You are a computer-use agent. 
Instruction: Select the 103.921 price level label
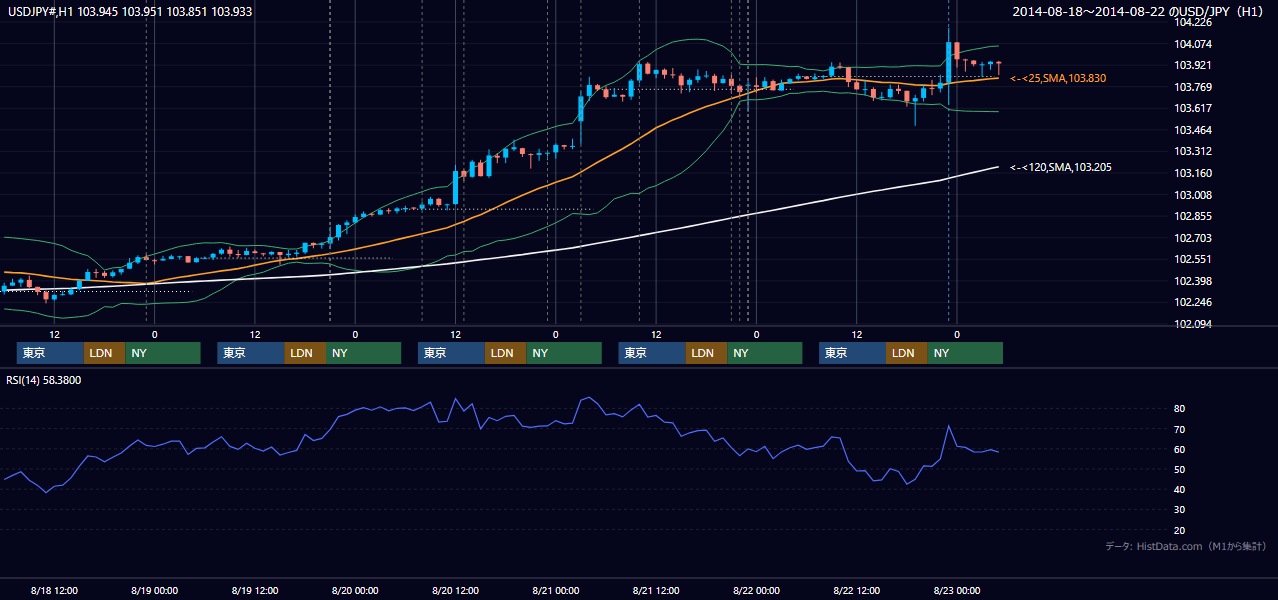tap(1193, 65)
